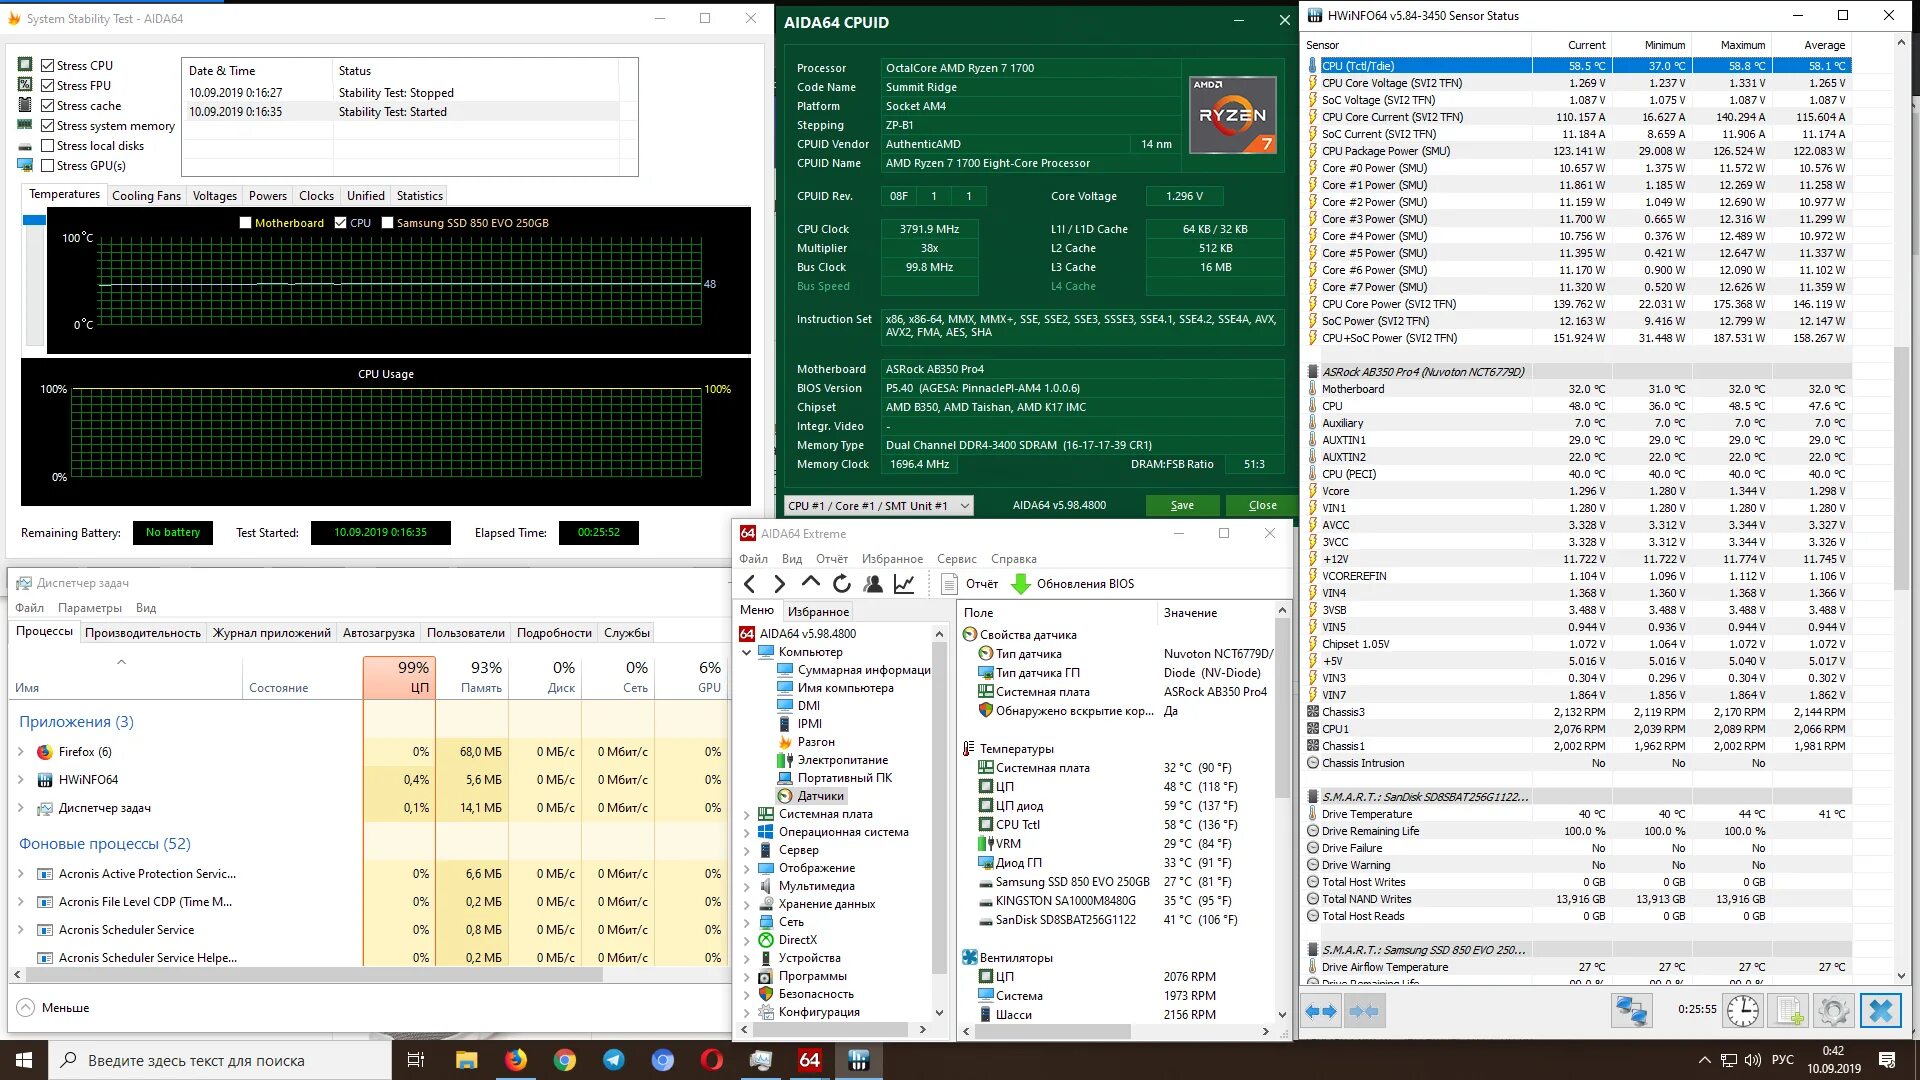Click the BIOS updates green arrow
Screen dimensions: 1920x1080
1020,584
